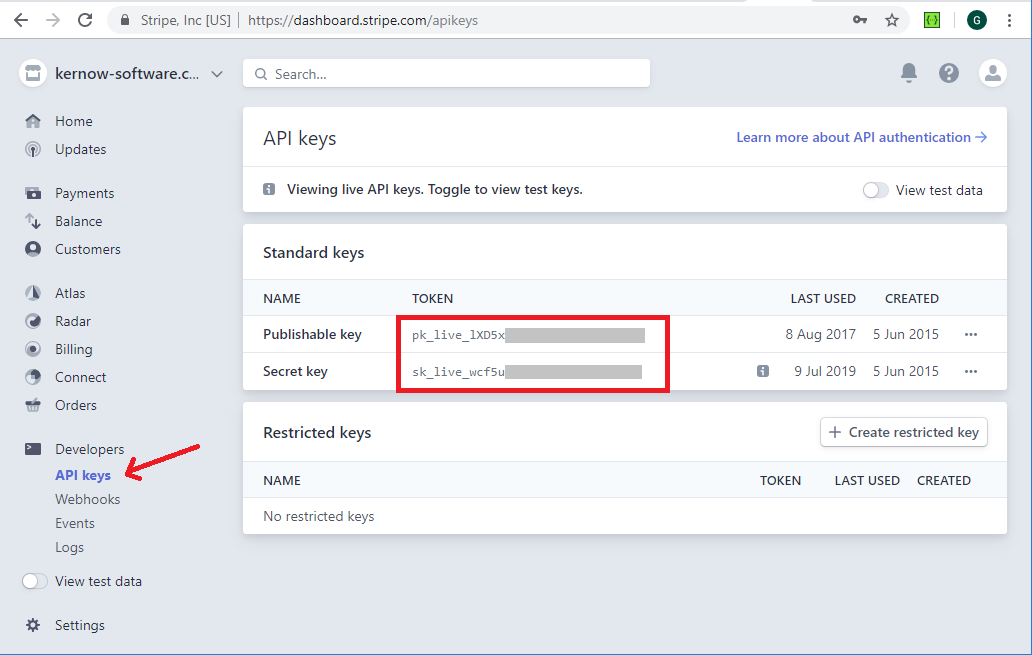Click the Publishable key name

[312, 334]
